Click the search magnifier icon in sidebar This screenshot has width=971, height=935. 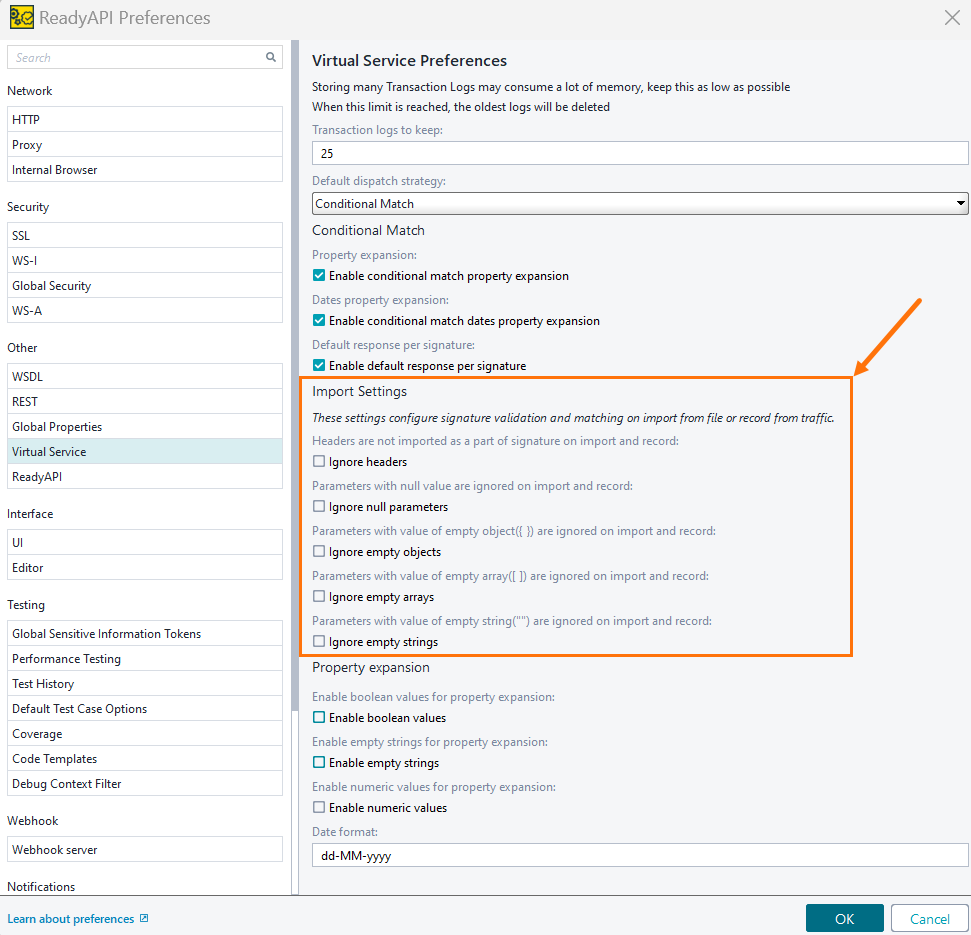270,57
